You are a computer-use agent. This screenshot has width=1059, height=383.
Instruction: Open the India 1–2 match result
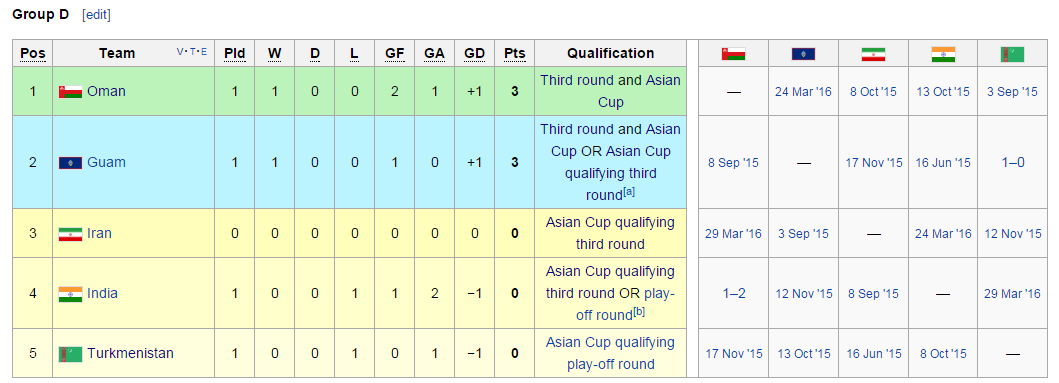coord(733,294)
